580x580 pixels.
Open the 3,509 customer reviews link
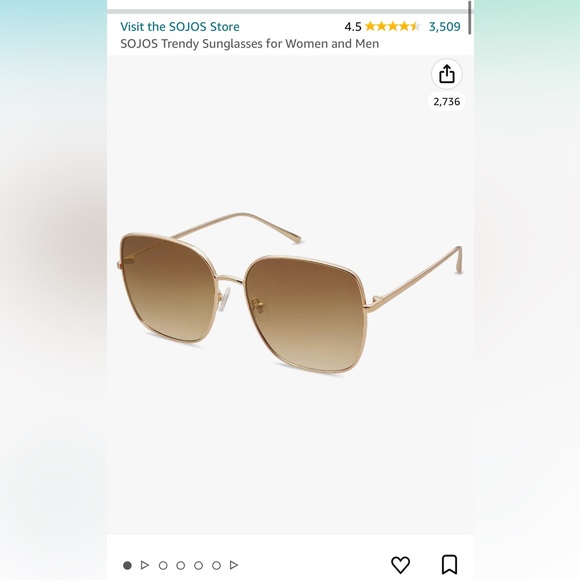(445, 27)
